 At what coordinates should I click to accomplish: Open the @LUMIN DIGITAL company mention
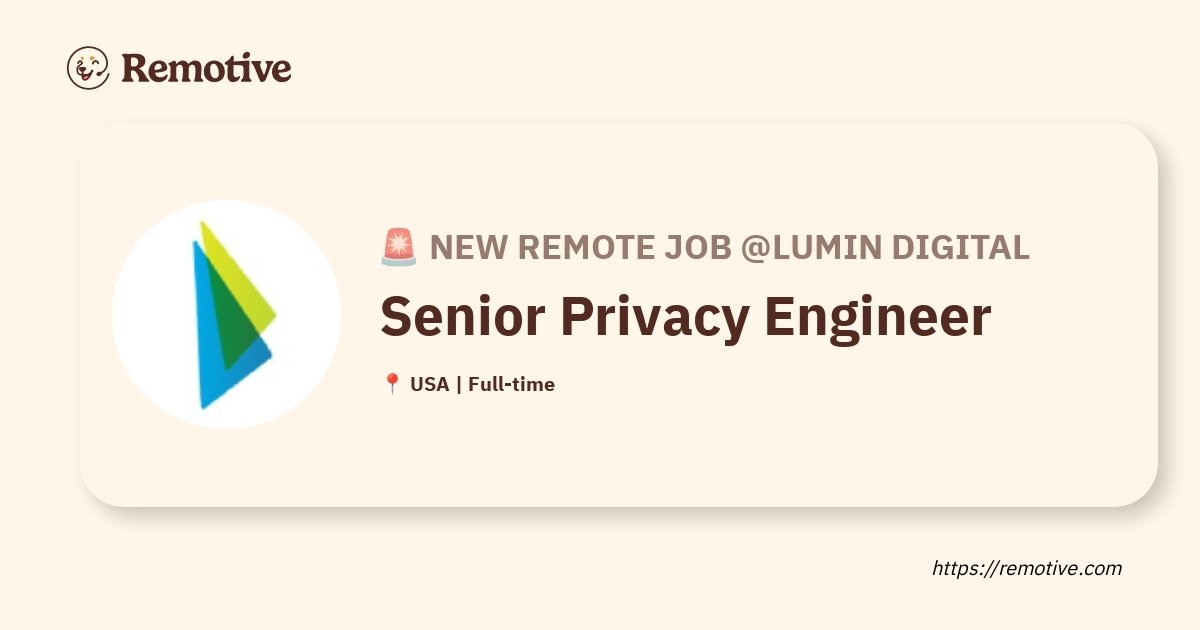pyautogui.click(x=885, y=247)
